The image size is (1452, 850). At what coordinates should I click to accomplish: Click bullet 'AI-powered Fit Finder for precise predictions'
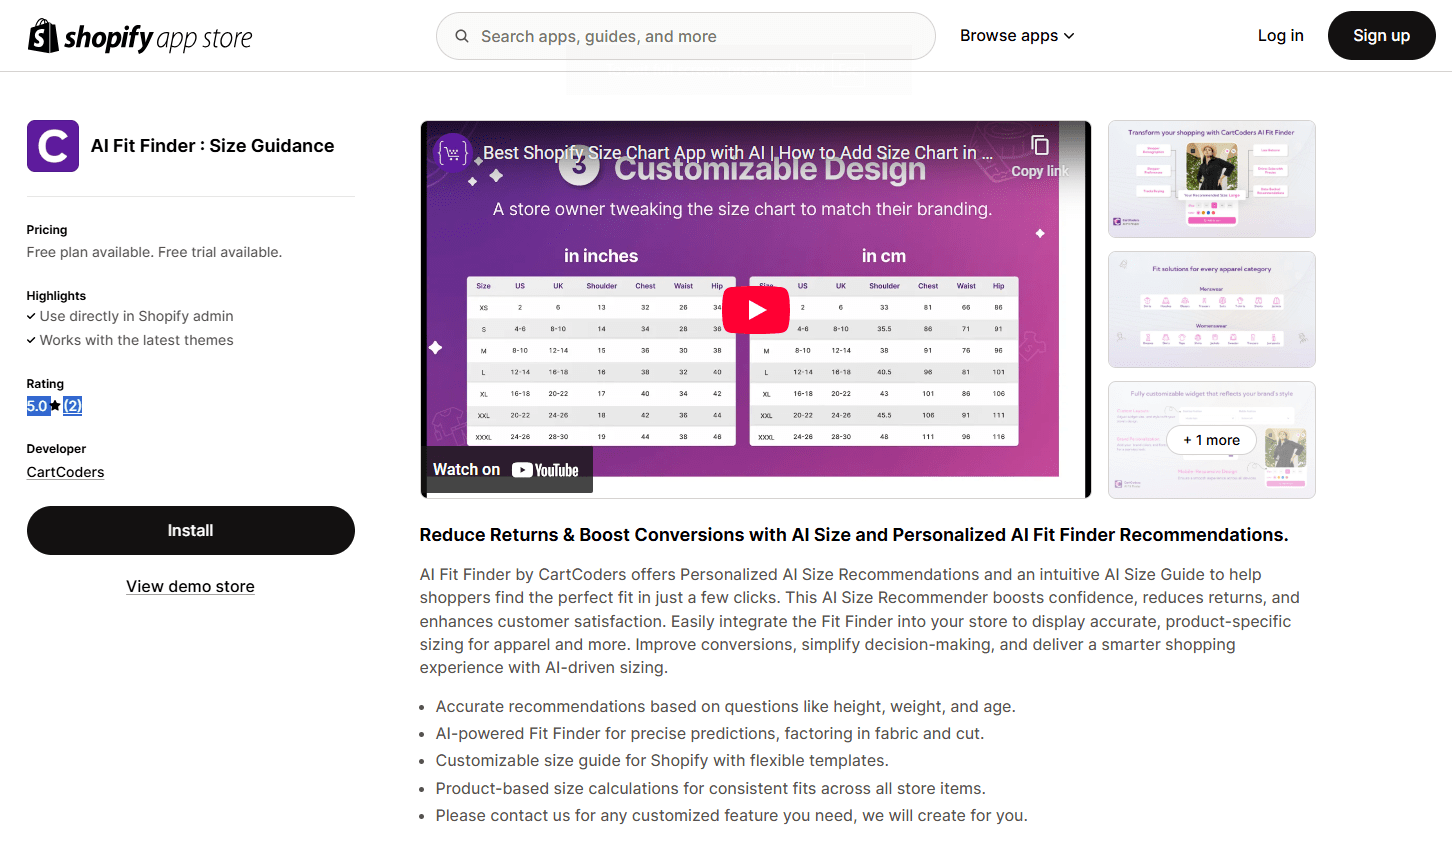click(x=710, y=734)
